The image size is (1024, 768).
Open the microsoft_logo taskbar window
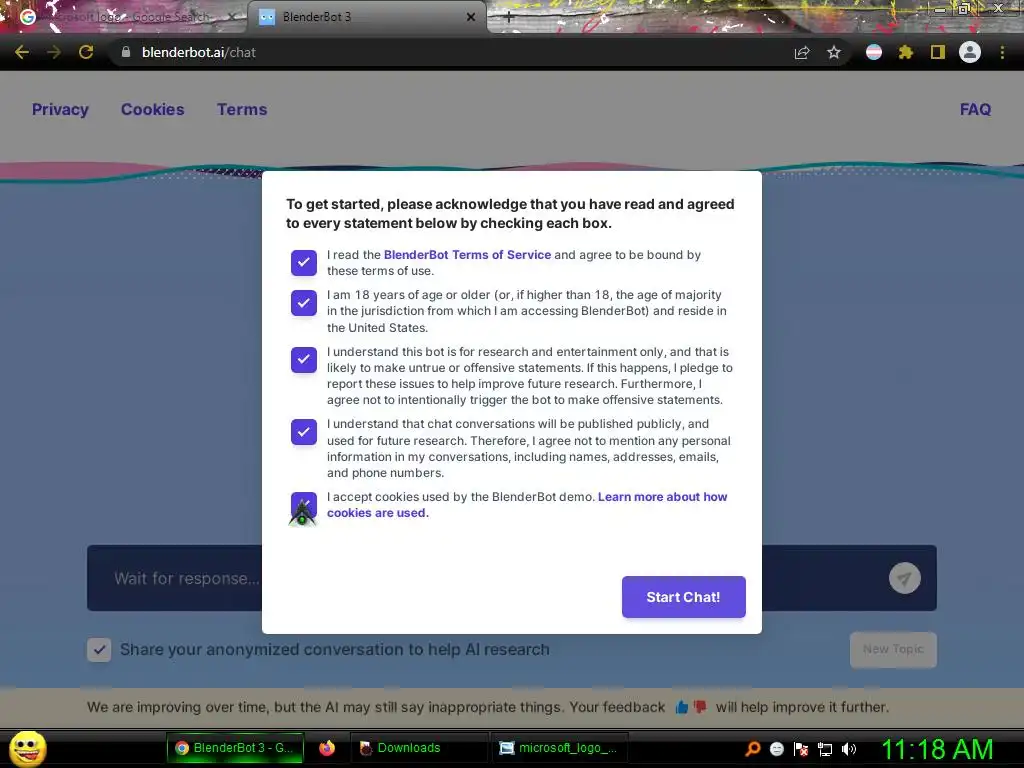[x=559, y=748]
